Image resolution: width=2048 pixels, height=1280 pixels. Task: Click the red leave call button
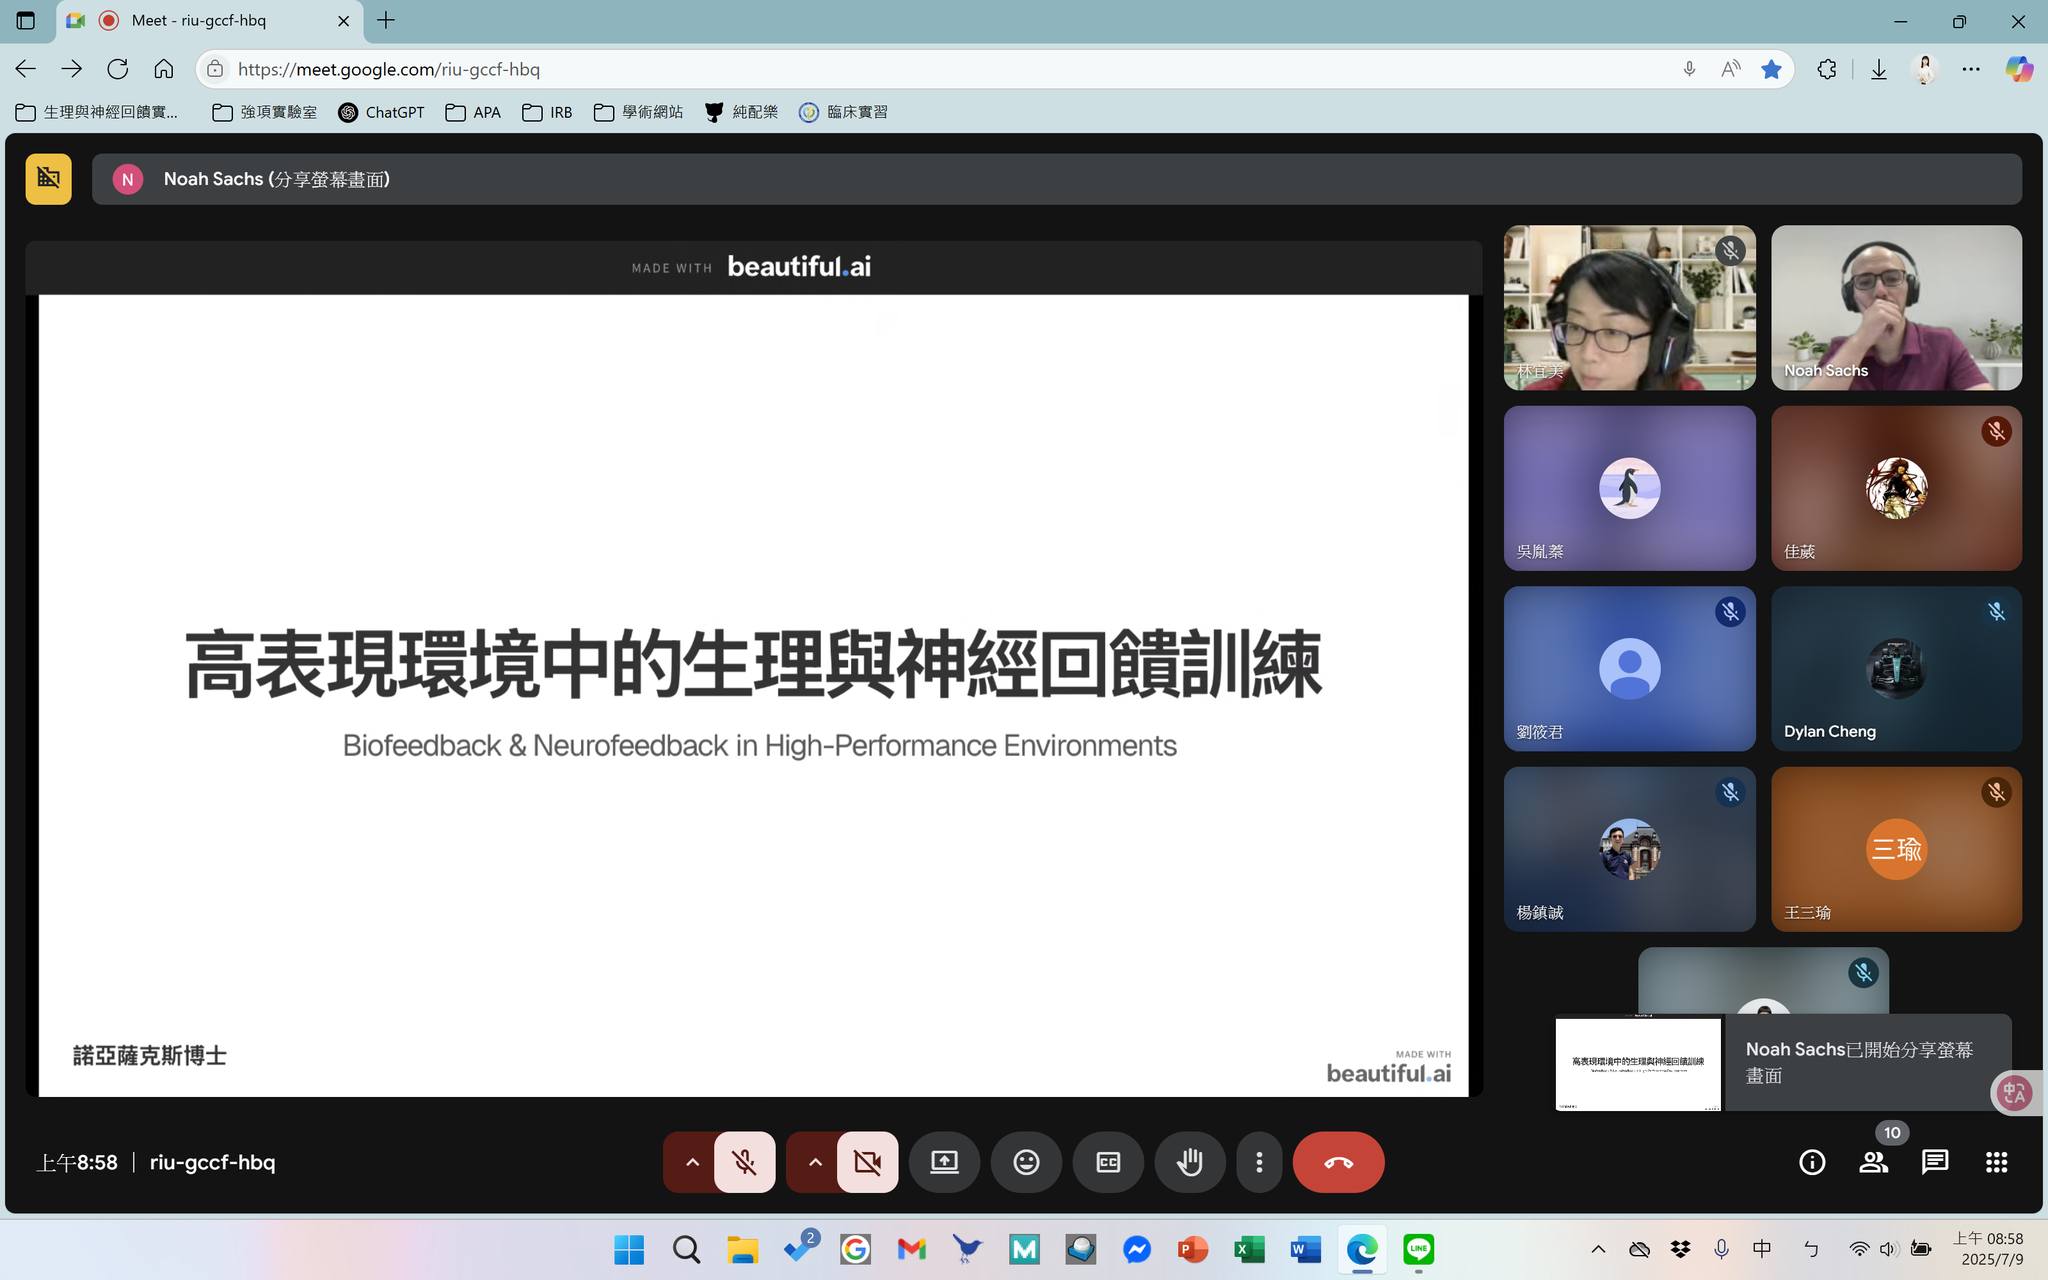1338,1162
